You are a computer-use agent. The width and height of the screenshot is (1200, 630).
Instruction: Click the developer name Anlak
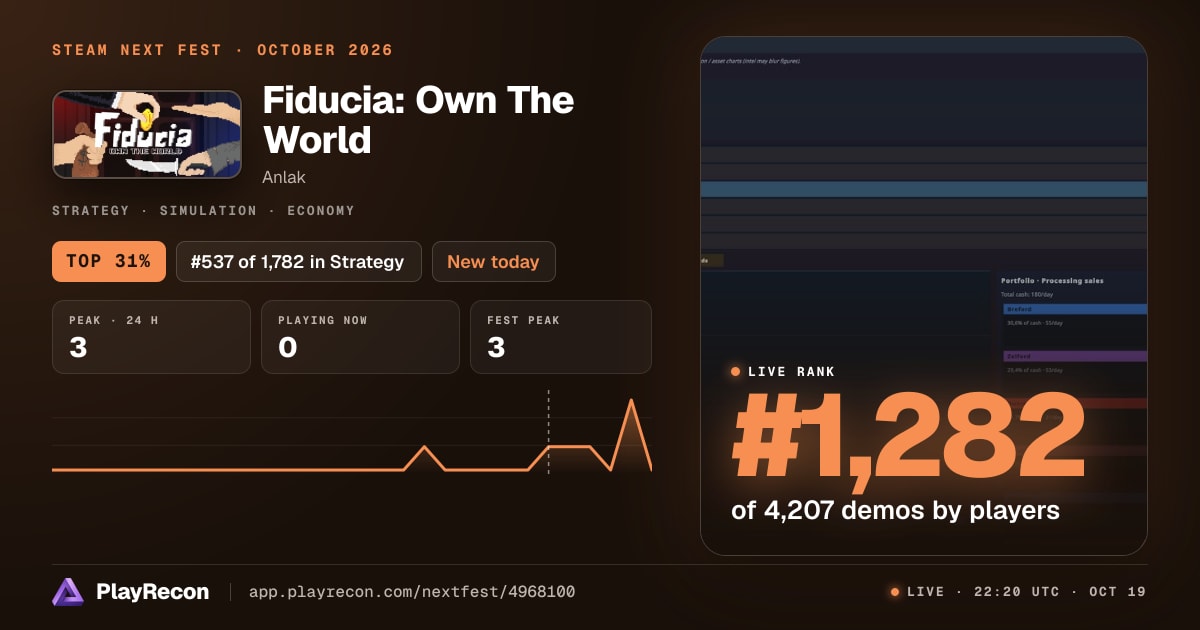pyautogui.click(x=284, y=177)
